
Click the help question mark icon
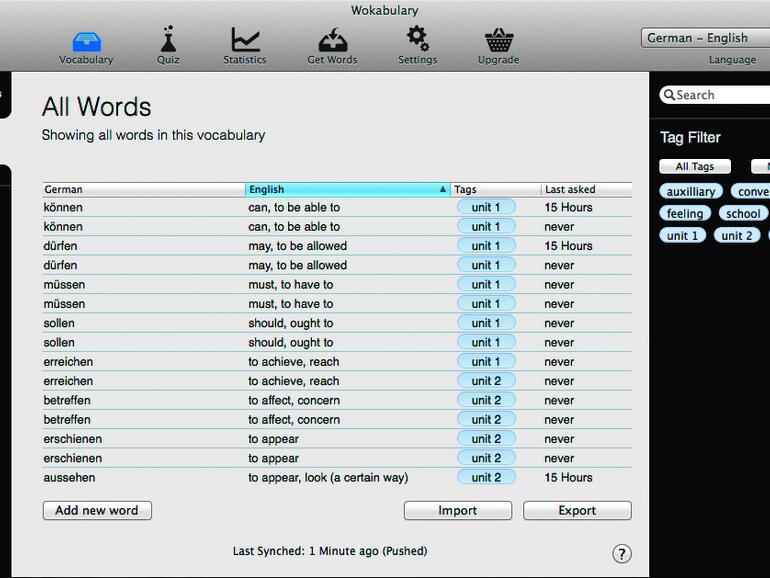(x=622, y=554)
